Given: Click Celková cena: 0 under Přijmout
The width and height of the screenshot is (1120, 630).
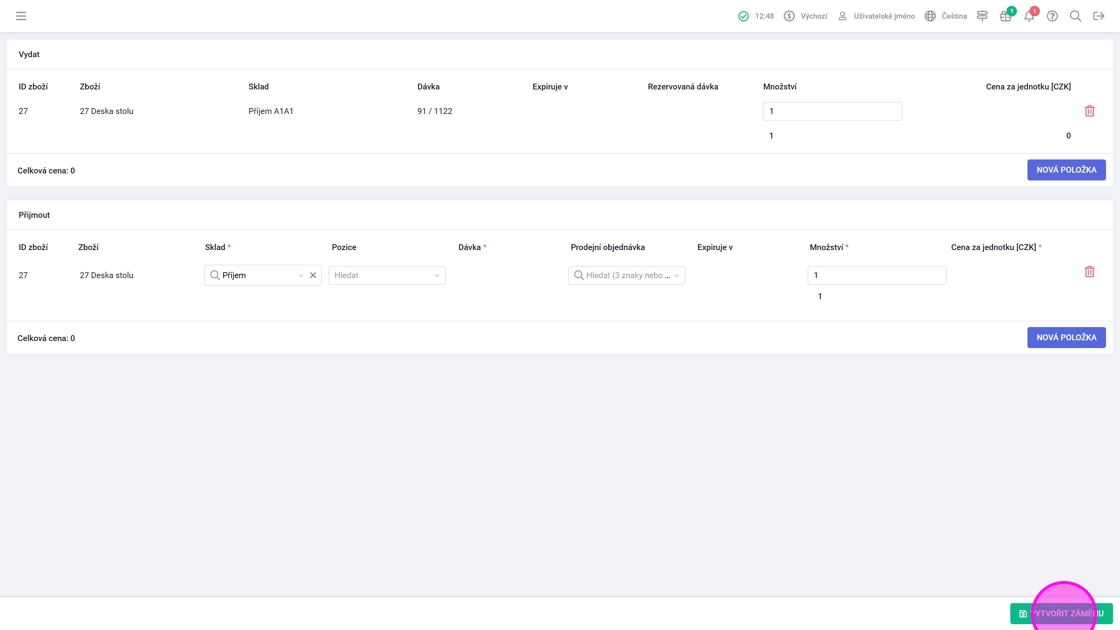Looking at the screenshot, I should (46, 338).
